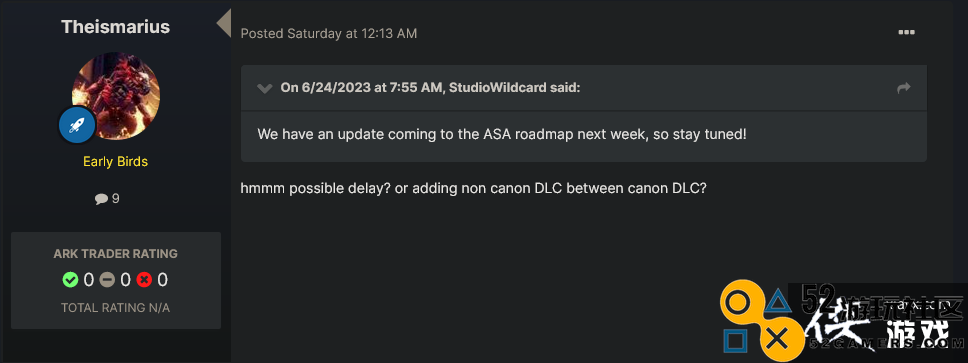The height and width of the screenshot is (363, 968).
Task: Open the post options ellipsis menu
Action: tap(906, 32)
